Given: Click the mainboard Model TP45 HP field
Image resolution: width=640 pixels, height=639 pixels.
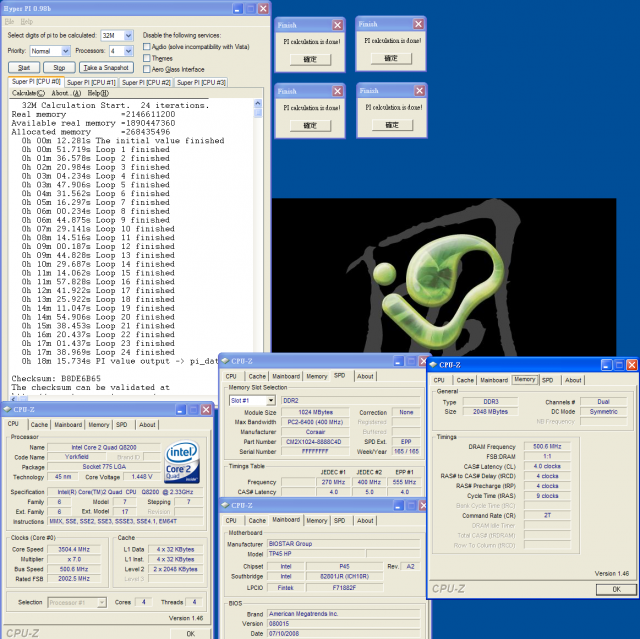Looking at the screenshot, I should [316, 554].
